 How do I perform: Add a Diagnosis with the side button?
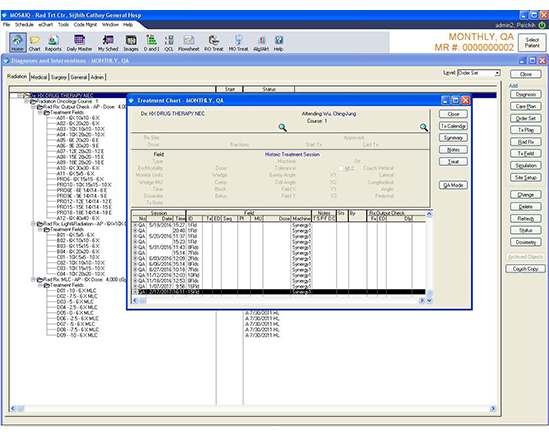coord(526,95)
